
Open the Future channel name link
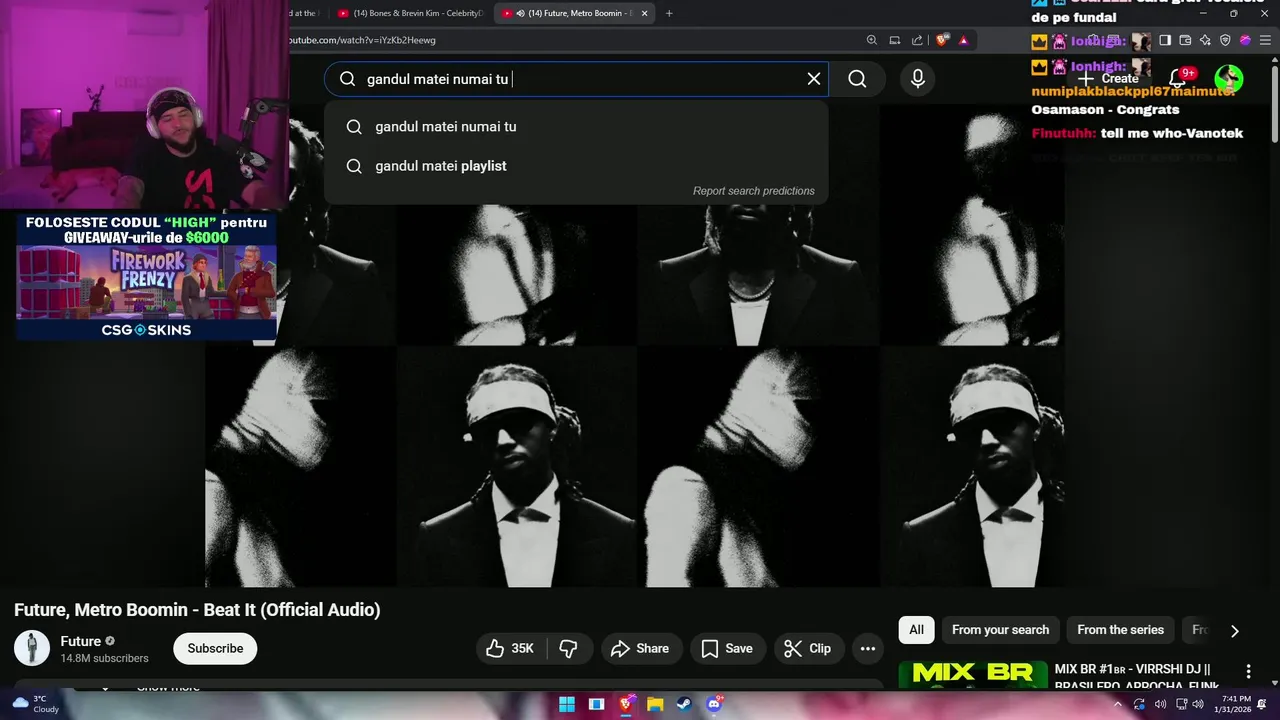point(81,642)
